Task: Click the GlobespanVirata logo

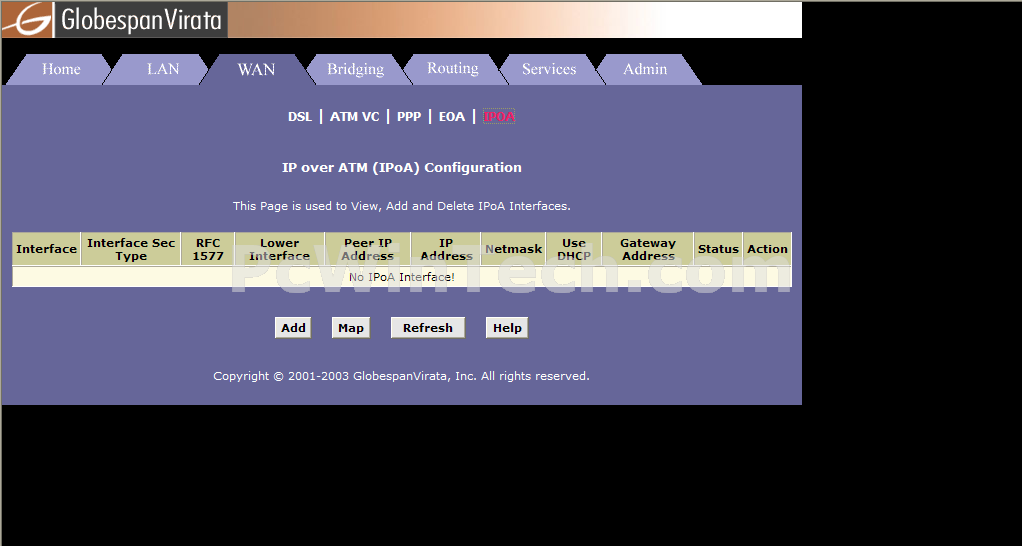Action: pos(114,19)
